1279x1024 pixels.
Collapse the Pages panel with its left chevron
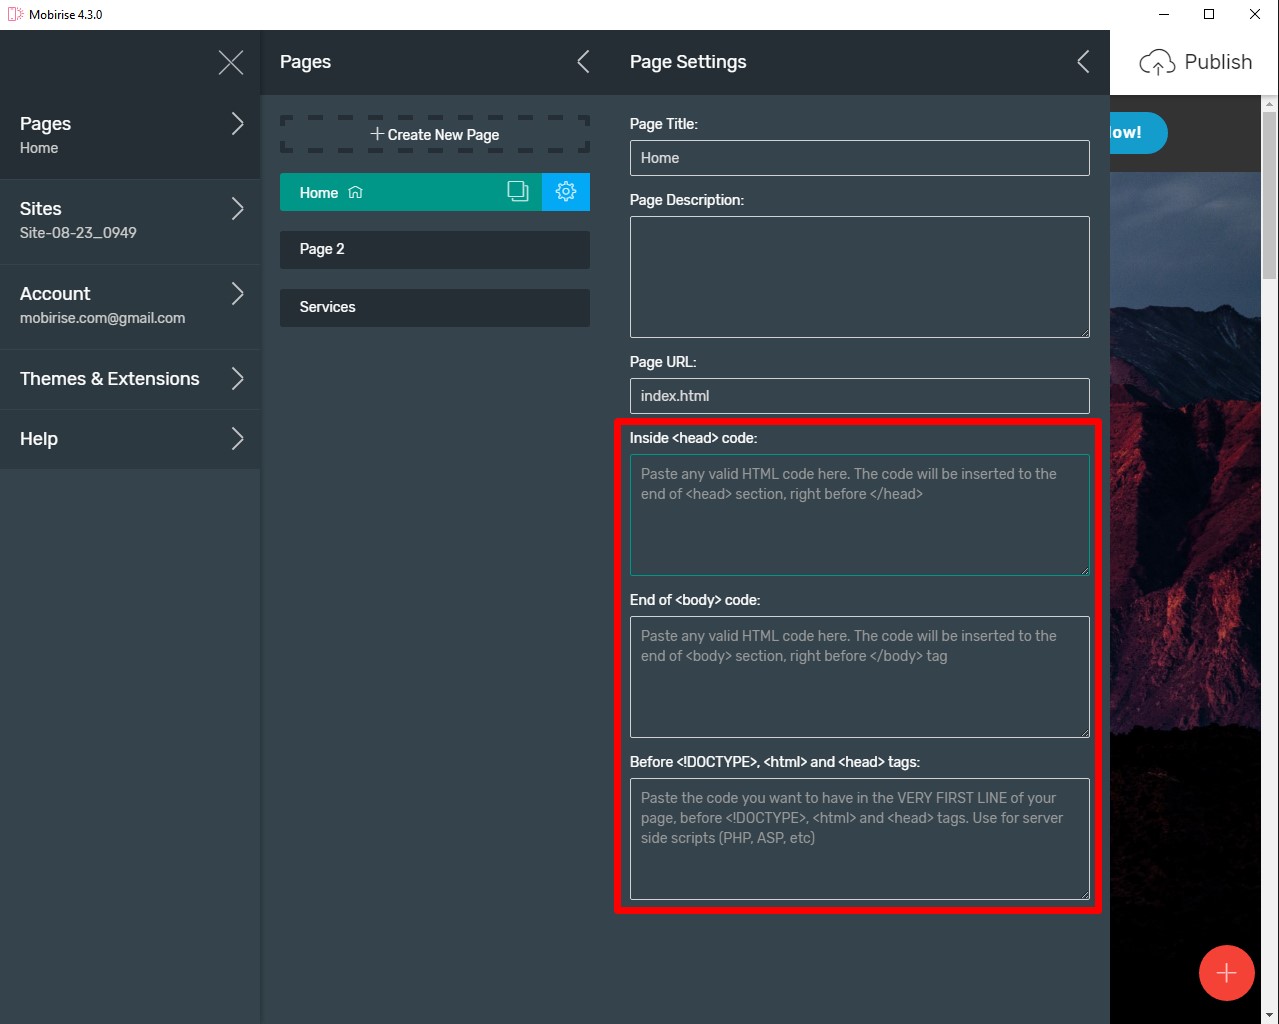click(583, 61)
